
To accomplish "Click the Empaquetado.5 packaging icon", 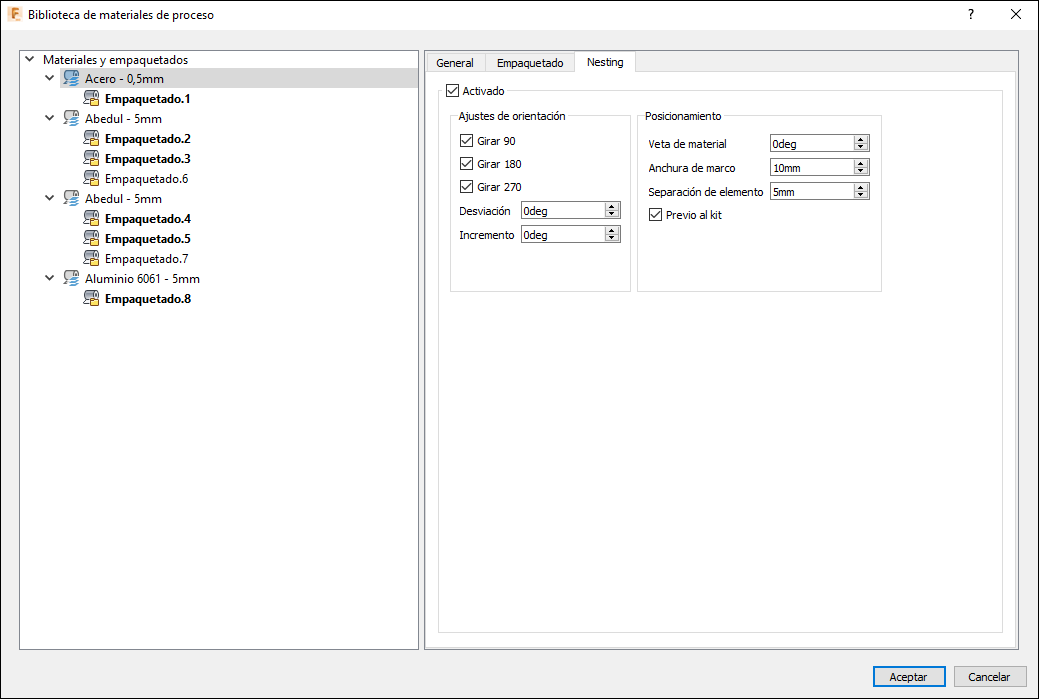I will click(91, 239).
